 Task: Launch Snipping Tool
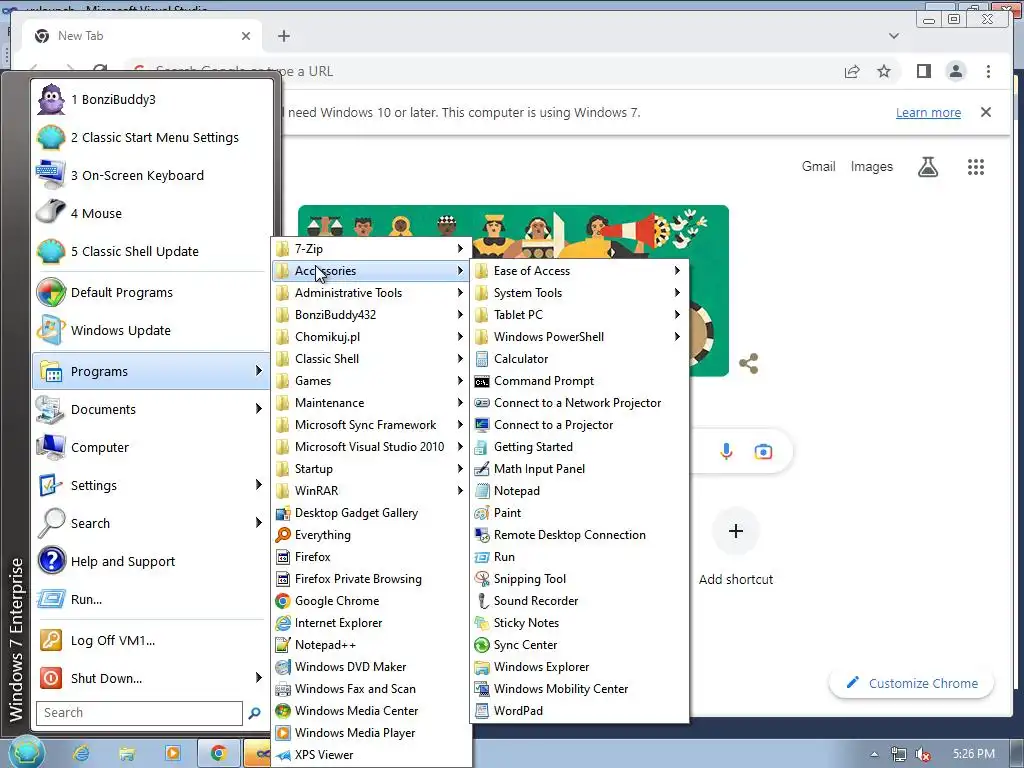(579, 579)
